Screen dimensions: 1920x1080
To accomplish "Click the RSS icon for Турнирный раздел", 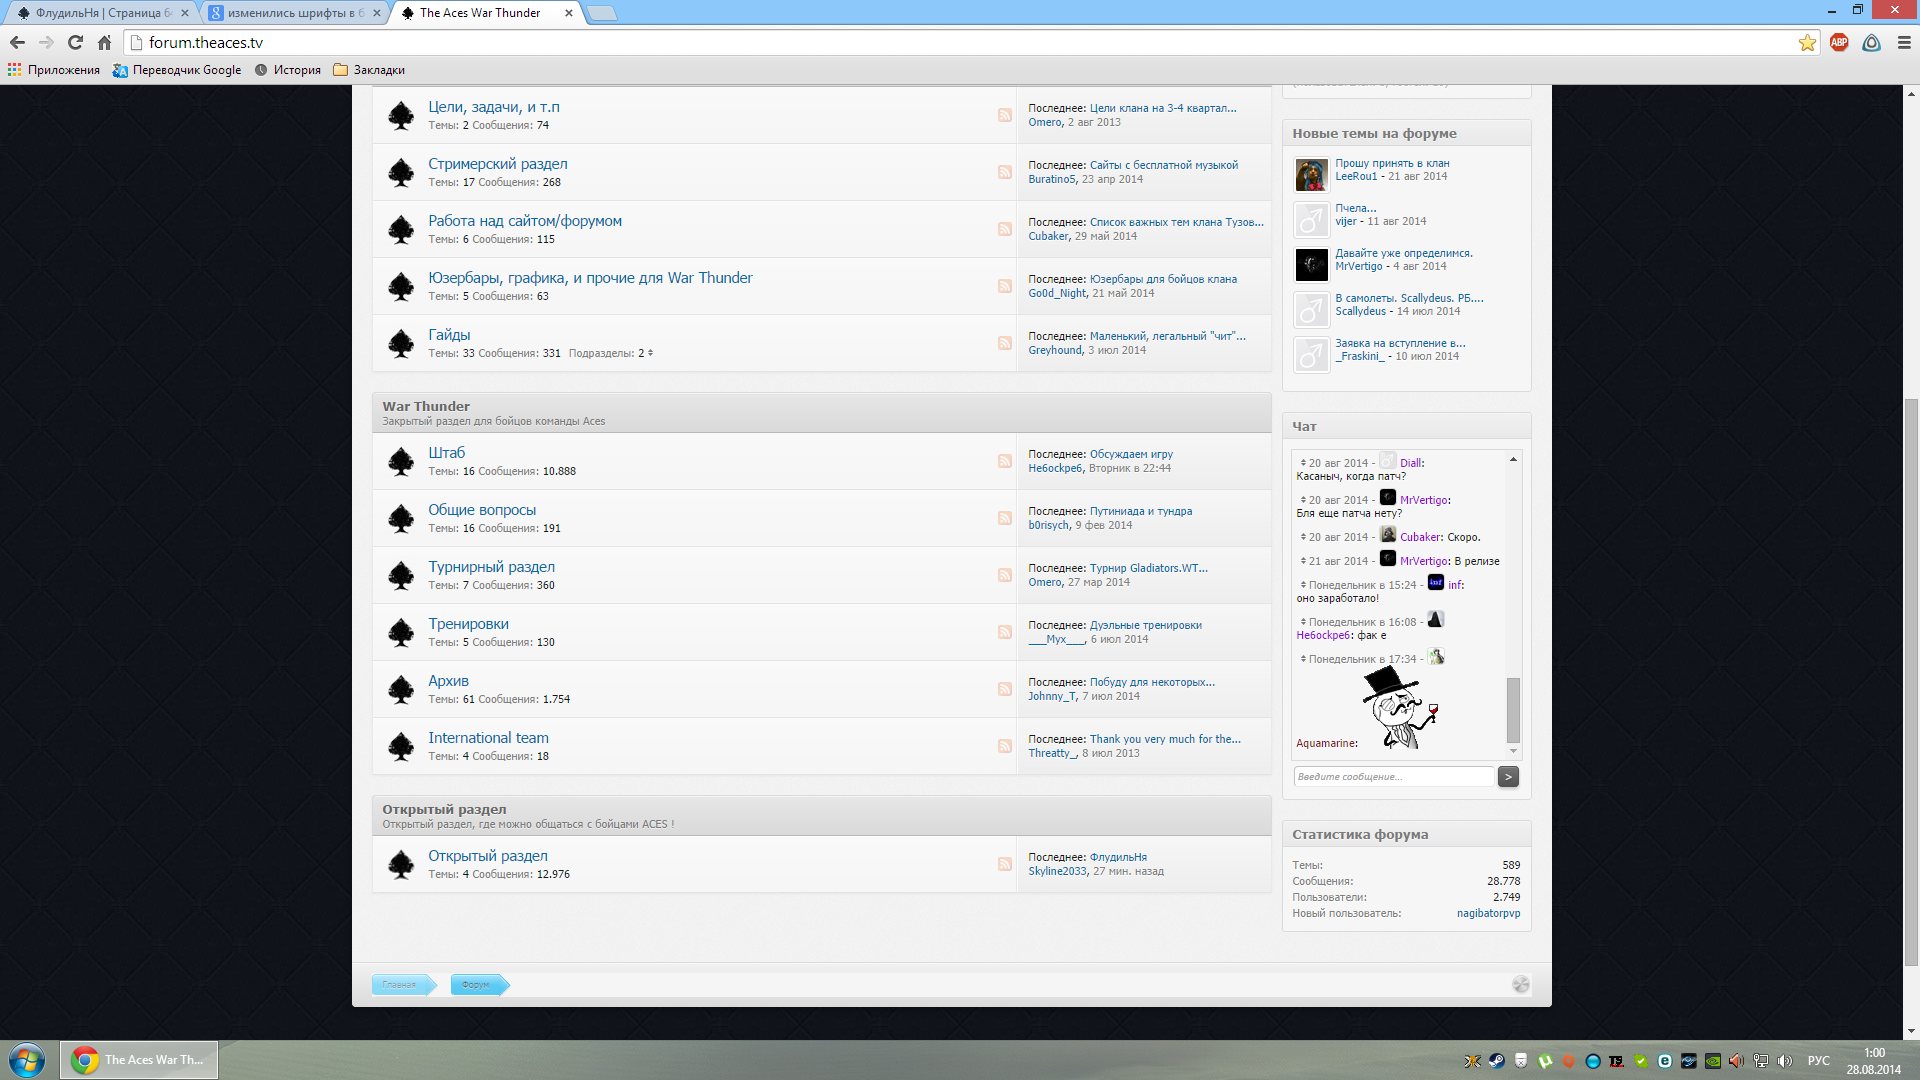I will [x=1005, y=575].
